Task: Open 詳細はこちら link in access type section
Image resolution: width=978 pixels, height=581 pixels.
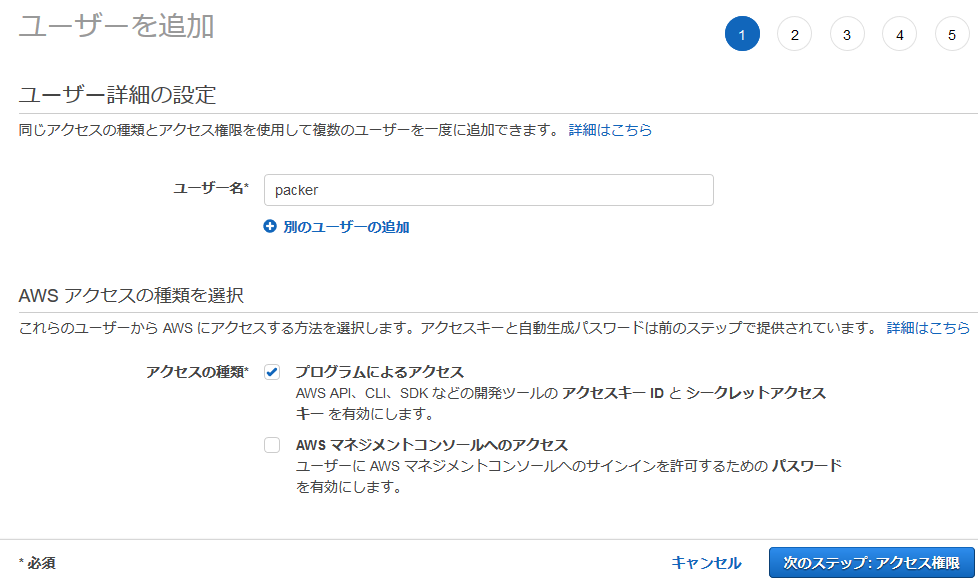Action: (928, 328)
